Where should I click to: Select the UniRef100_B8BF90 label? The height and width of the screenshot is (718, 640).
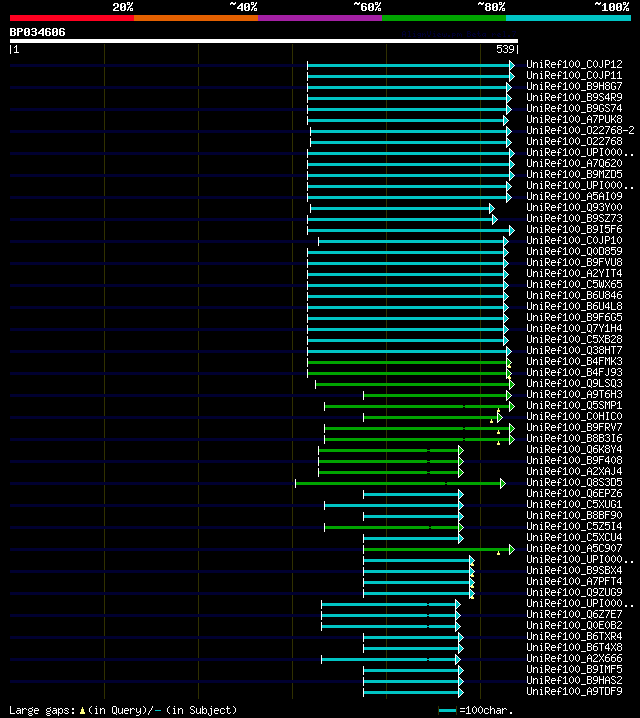click(x=574, y=515)
